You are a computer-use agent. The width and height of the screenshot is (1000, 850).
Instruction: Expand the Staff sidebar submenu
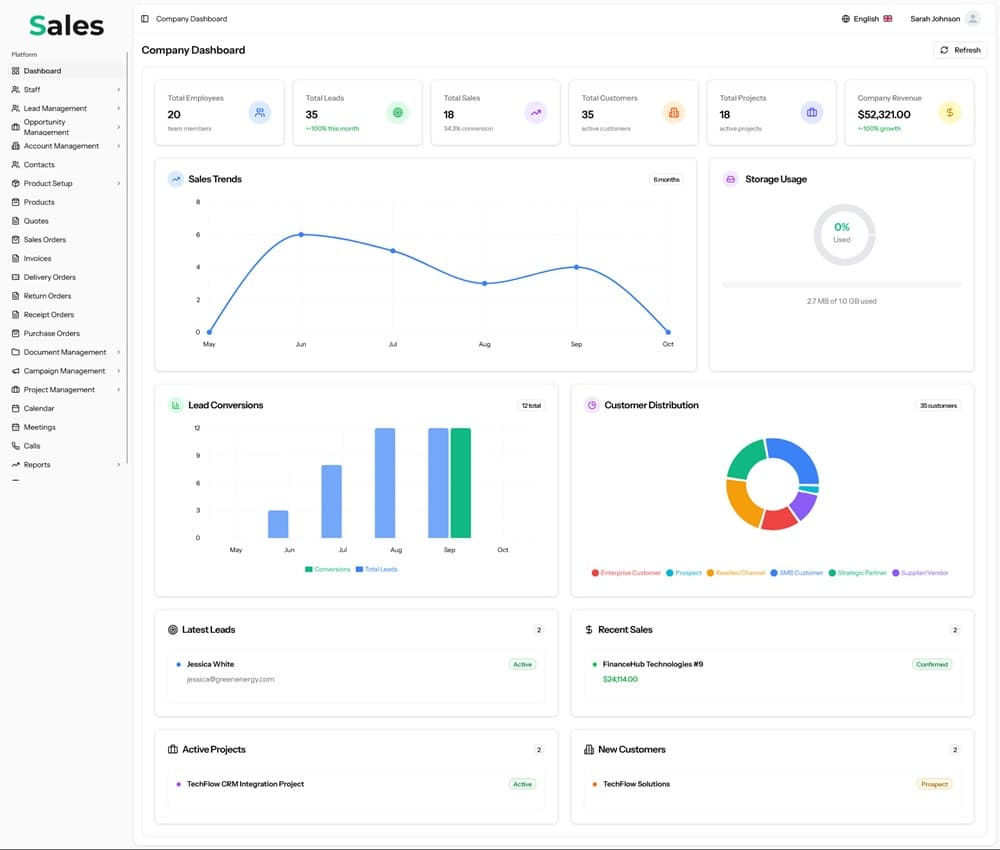(x=118, y=90)
